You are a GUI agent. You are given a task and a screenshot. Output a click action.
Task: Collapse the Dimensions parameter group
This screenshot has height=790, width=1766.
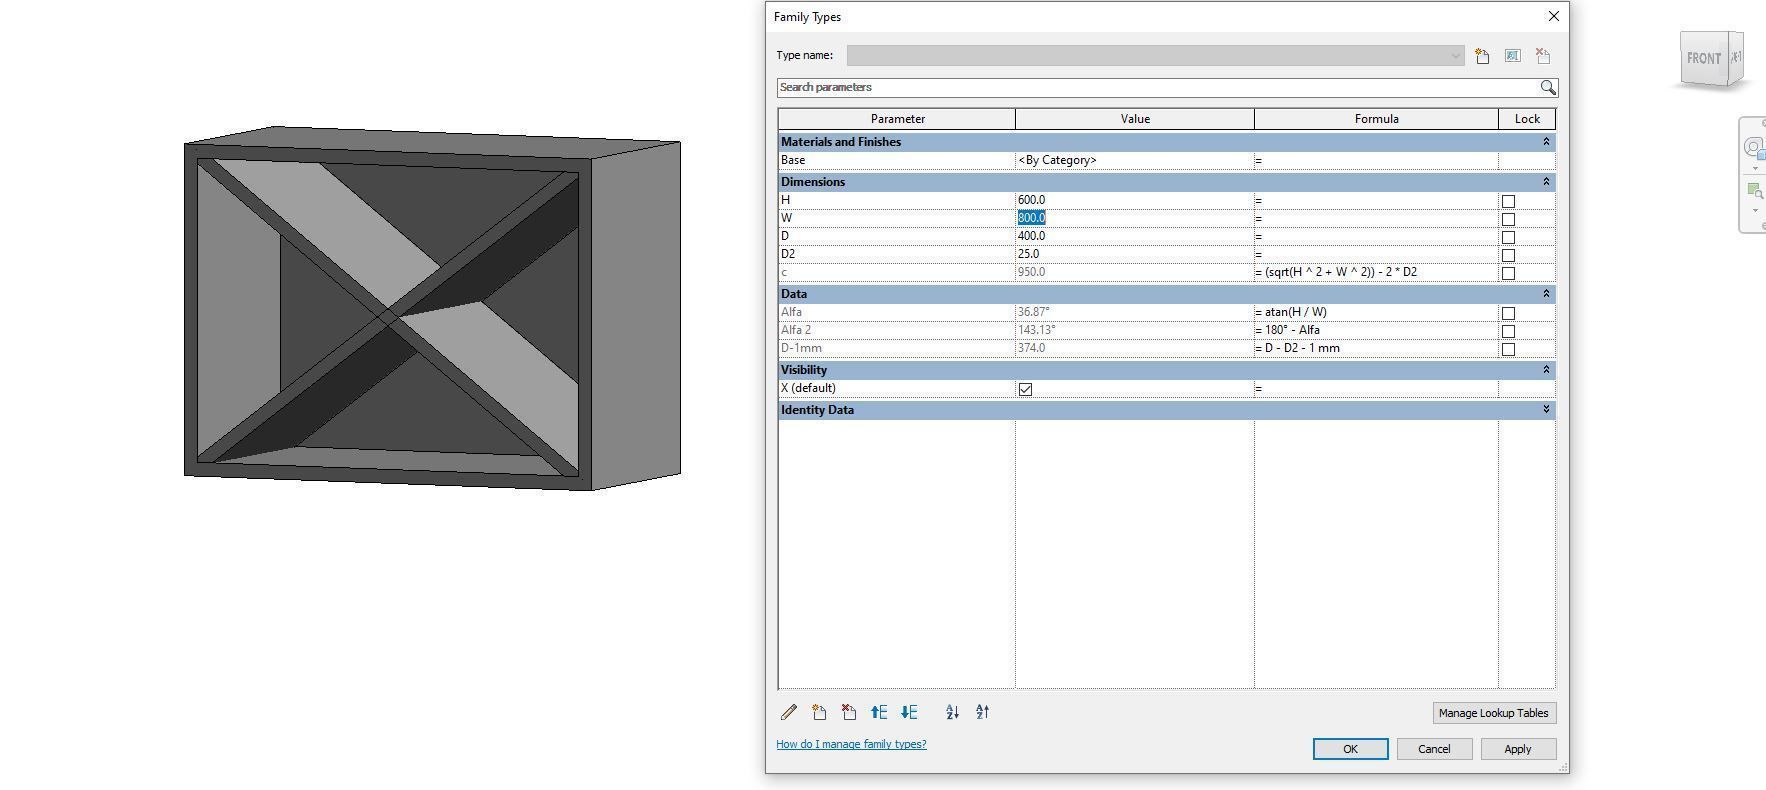pos(1545,182)
